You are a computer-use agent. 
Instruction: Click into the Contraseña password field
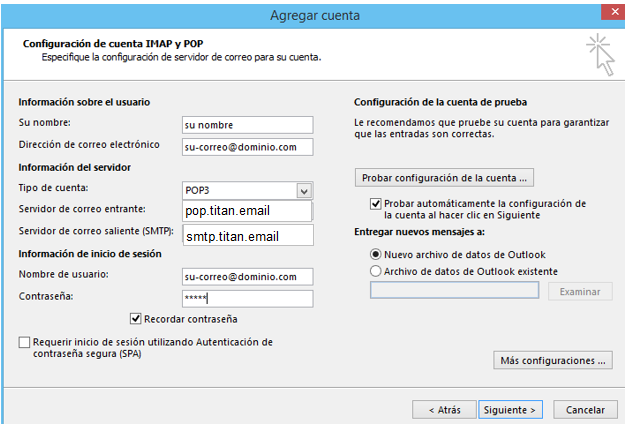[247, 298]
